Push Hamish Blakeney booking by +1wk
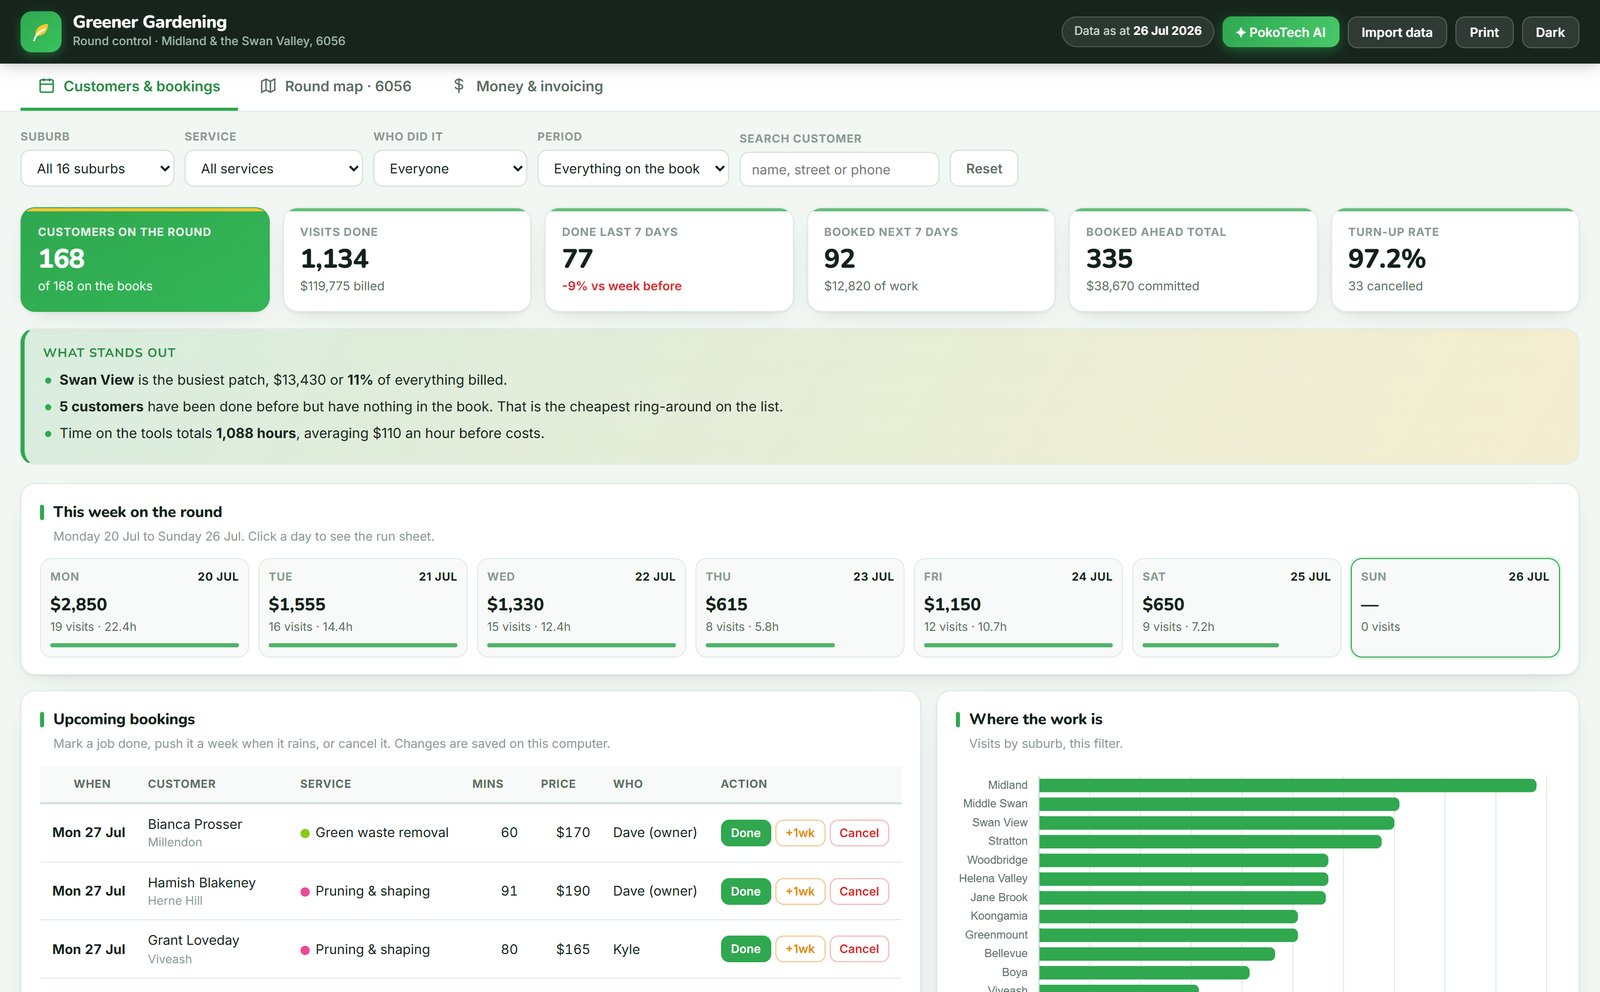Viewport: 1600px width, 992px height. (x=800, y=891)
